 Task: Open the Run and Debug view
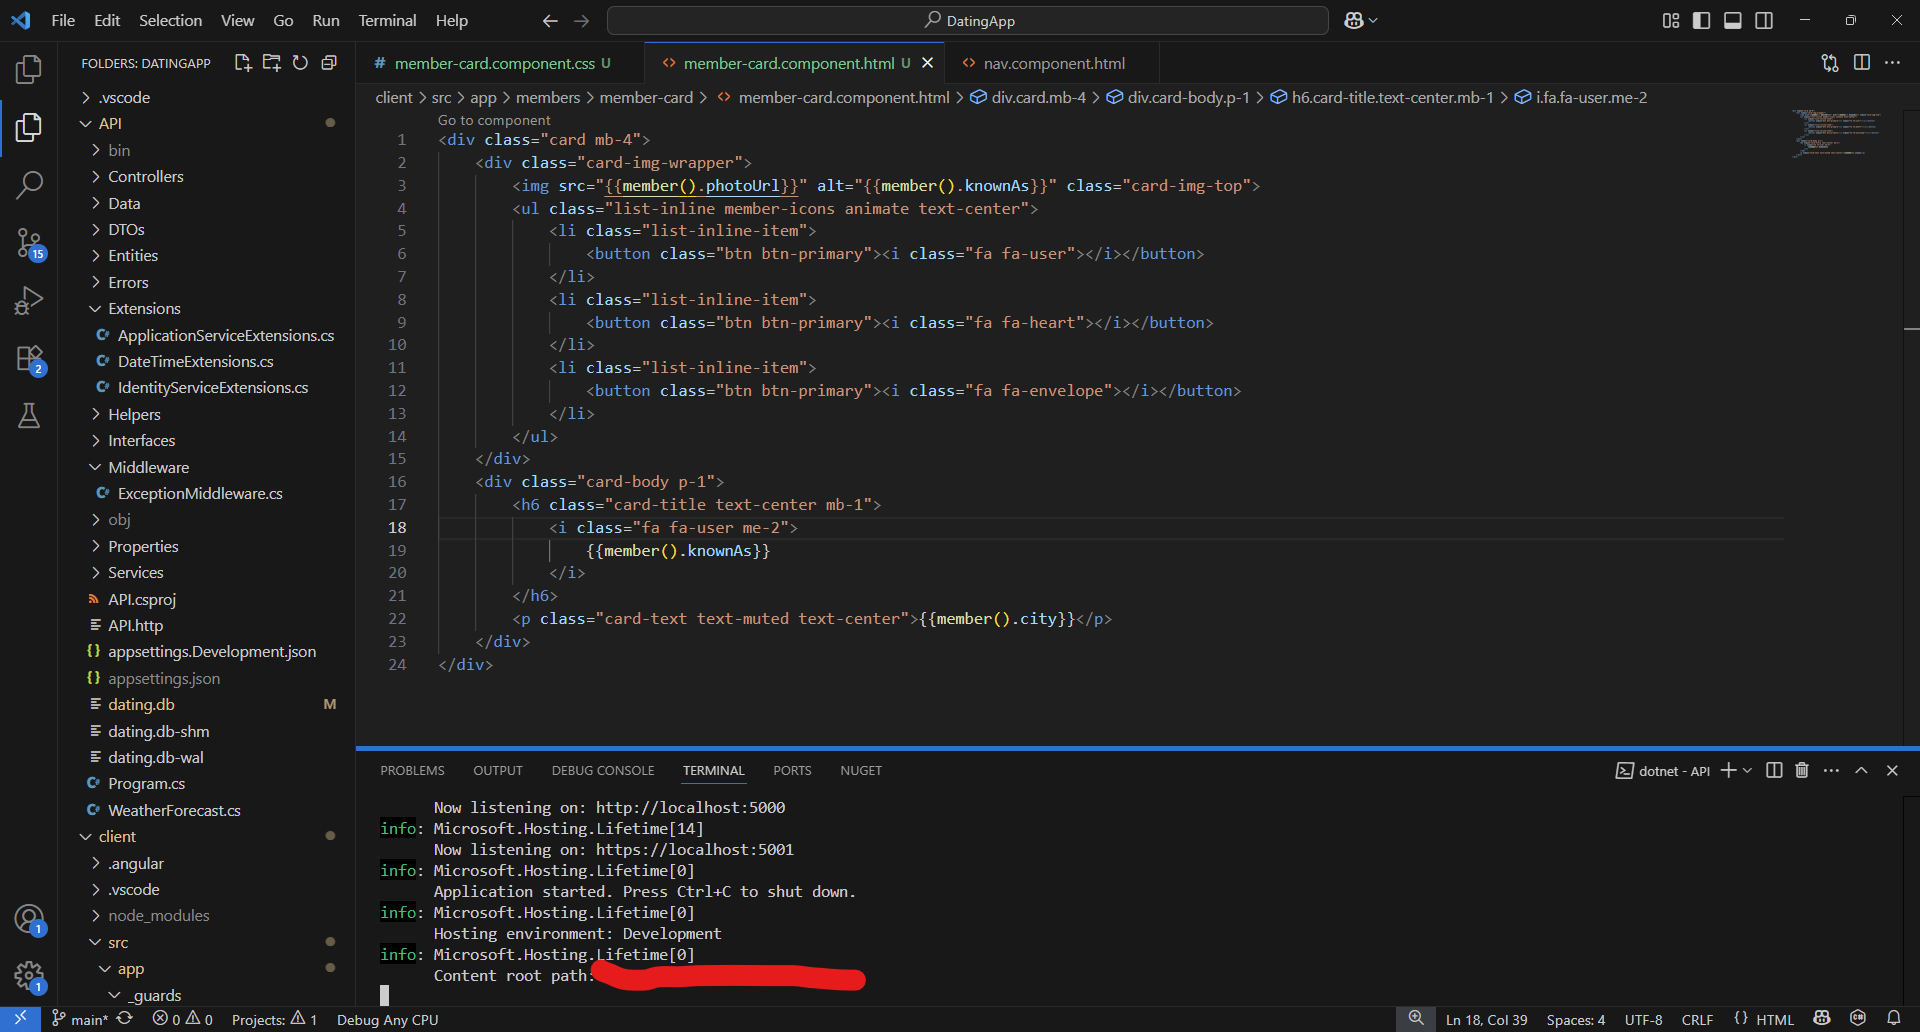(29, 300)
